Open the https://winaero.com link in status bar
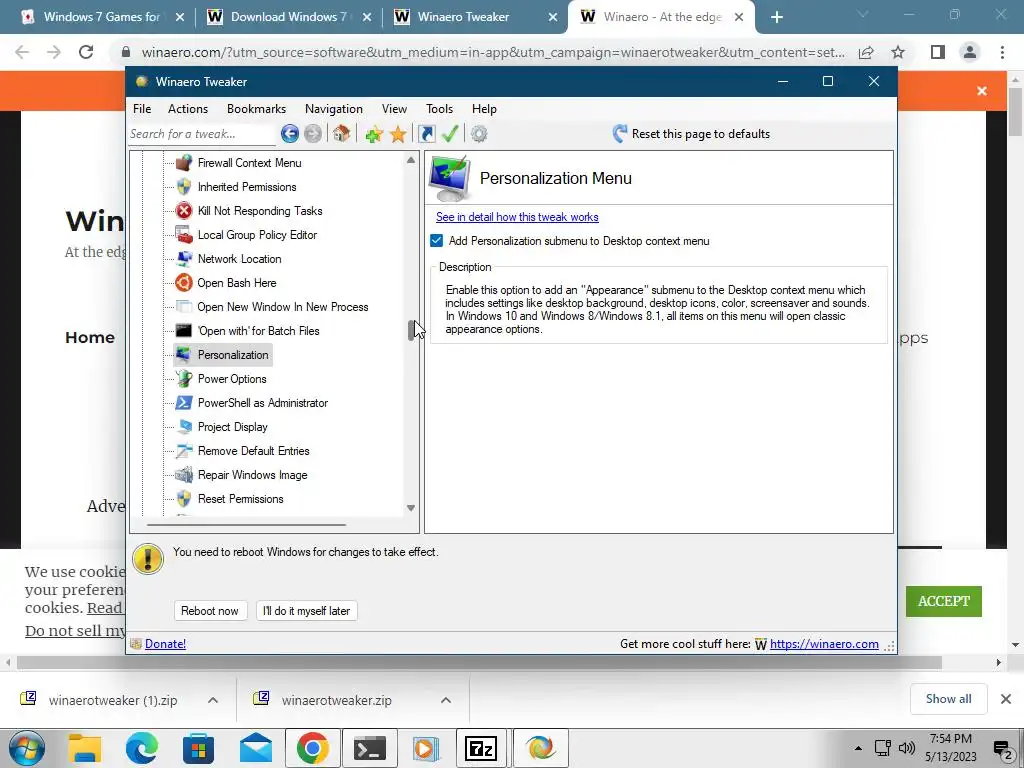Viewport: 1024px width, 768px height. 824,644
